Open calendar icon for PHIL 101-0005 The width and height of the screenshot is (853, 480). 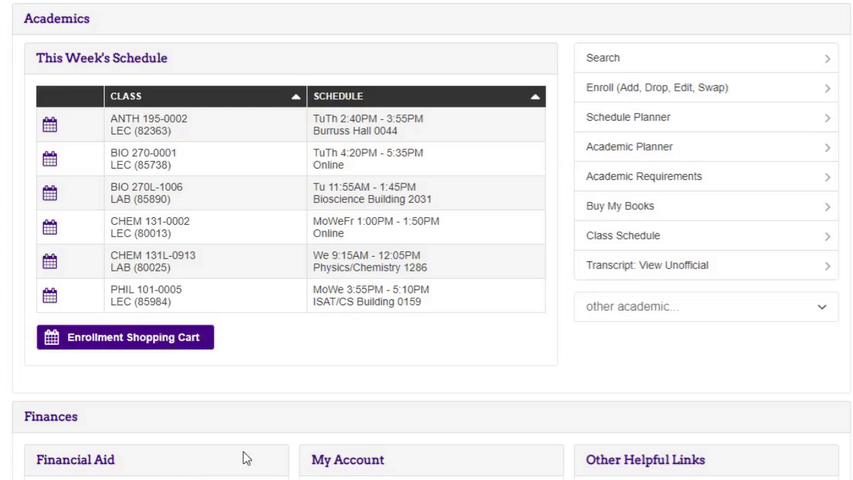(x=50, y=296)
